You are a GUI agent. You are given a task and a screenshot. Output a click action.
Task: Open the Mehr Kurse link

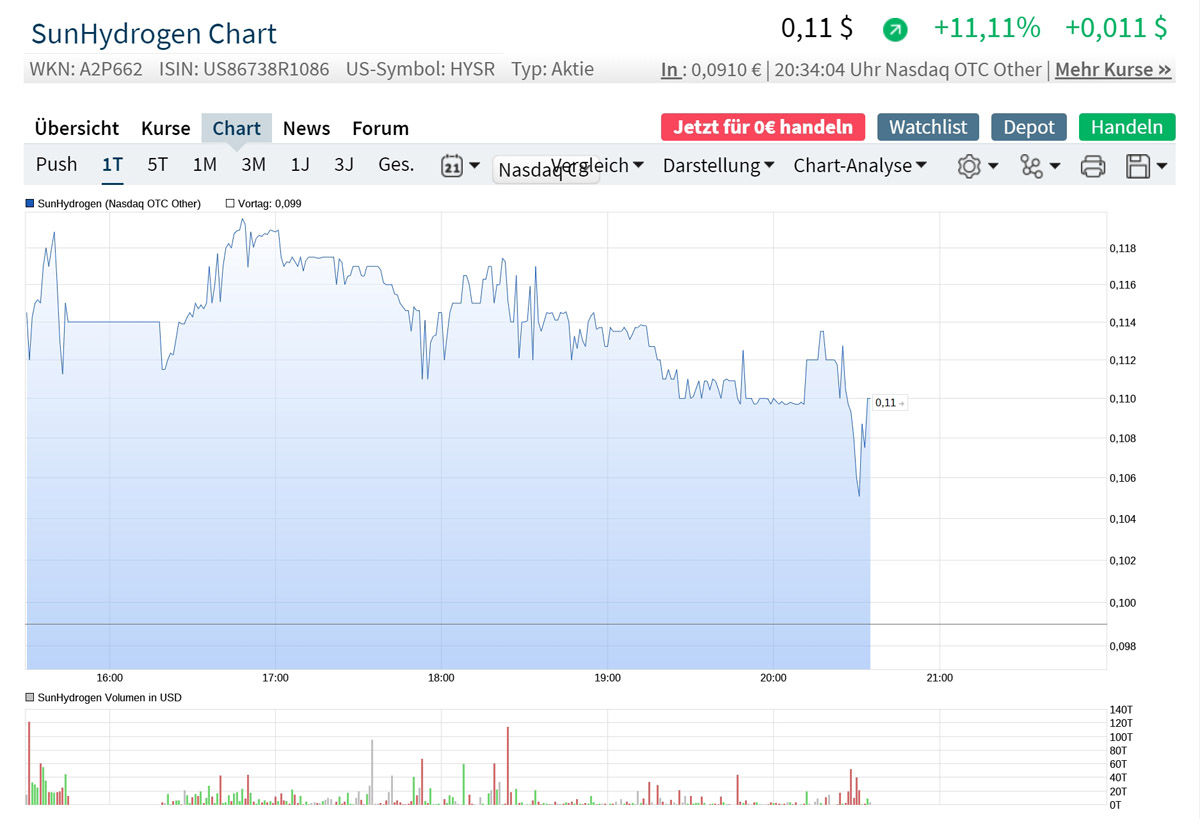(x=1113, y=70)
